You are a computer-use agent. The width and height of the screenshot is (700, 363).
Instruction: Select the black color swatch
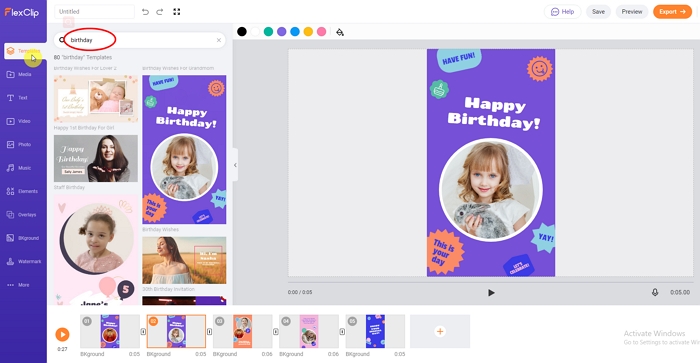[242, 32]
